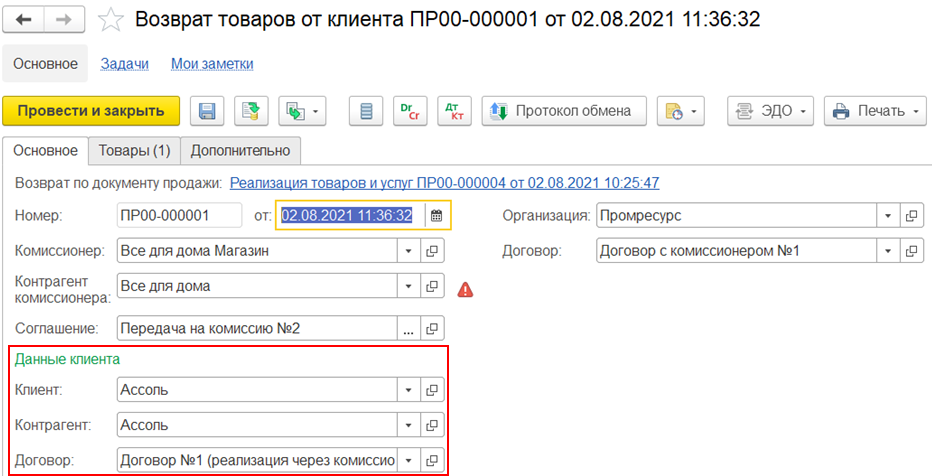The image size is (932, 476).
Task: Open Мои заметки link
Action: coord(212,64)
